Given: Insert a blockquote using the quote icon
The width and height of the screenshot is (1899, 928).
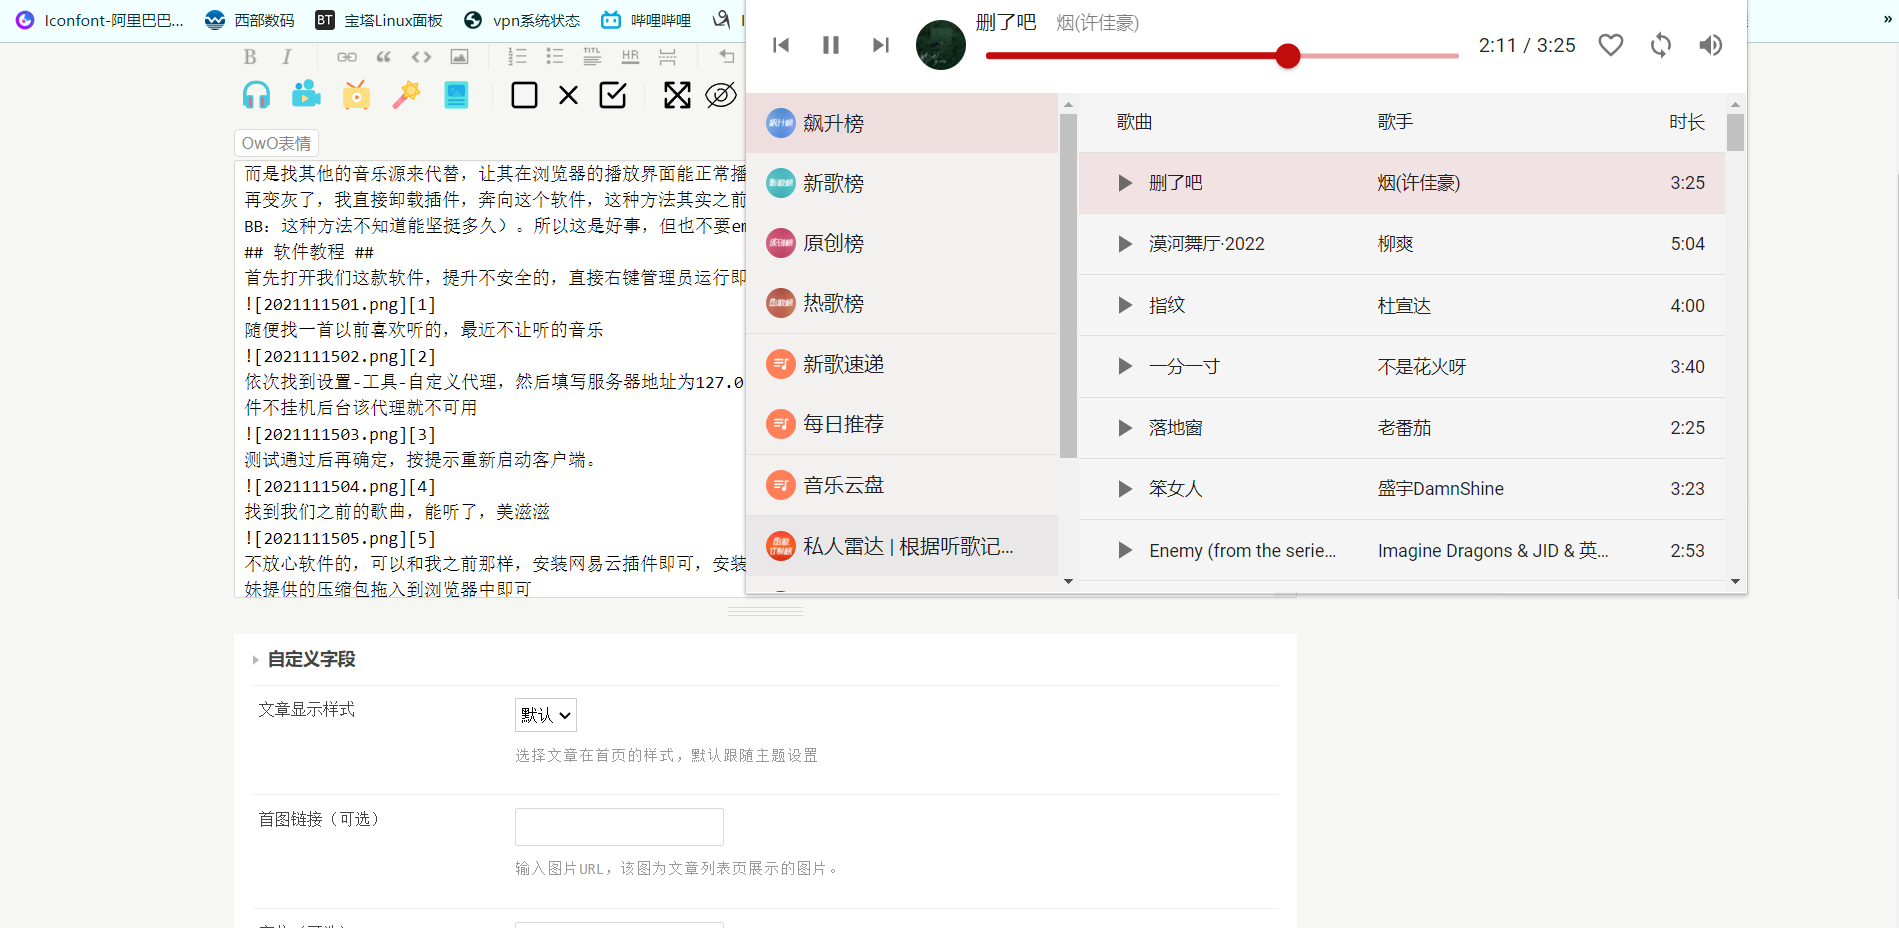Looking at the screenshot, I should (384, 57).
